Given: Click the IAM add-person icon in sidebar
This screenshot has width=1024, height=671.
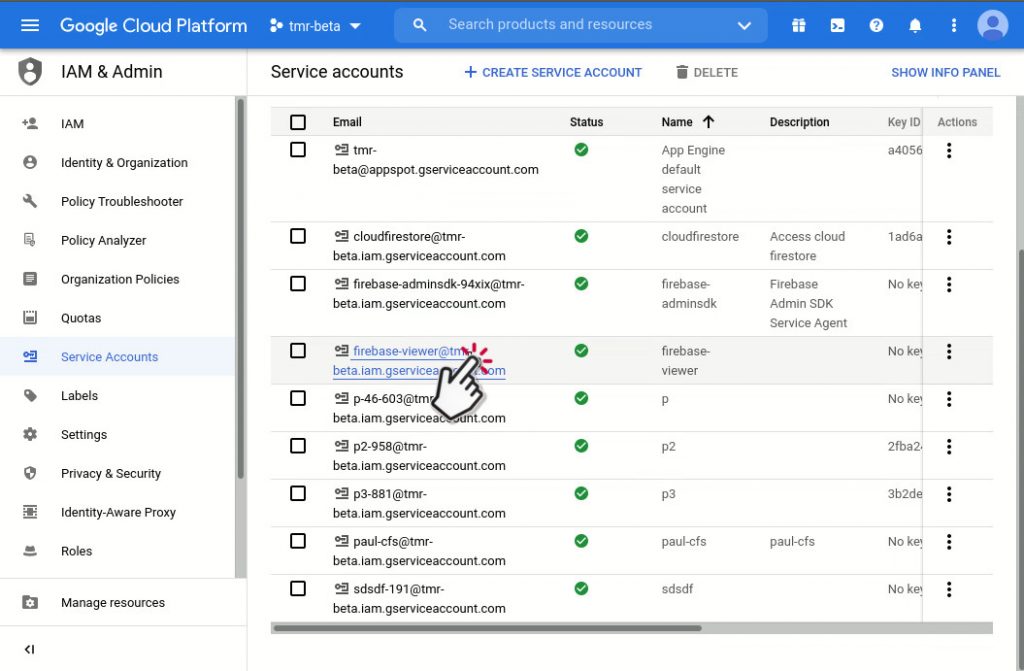Looking at the screenshot, I should [x=30, y=123].
